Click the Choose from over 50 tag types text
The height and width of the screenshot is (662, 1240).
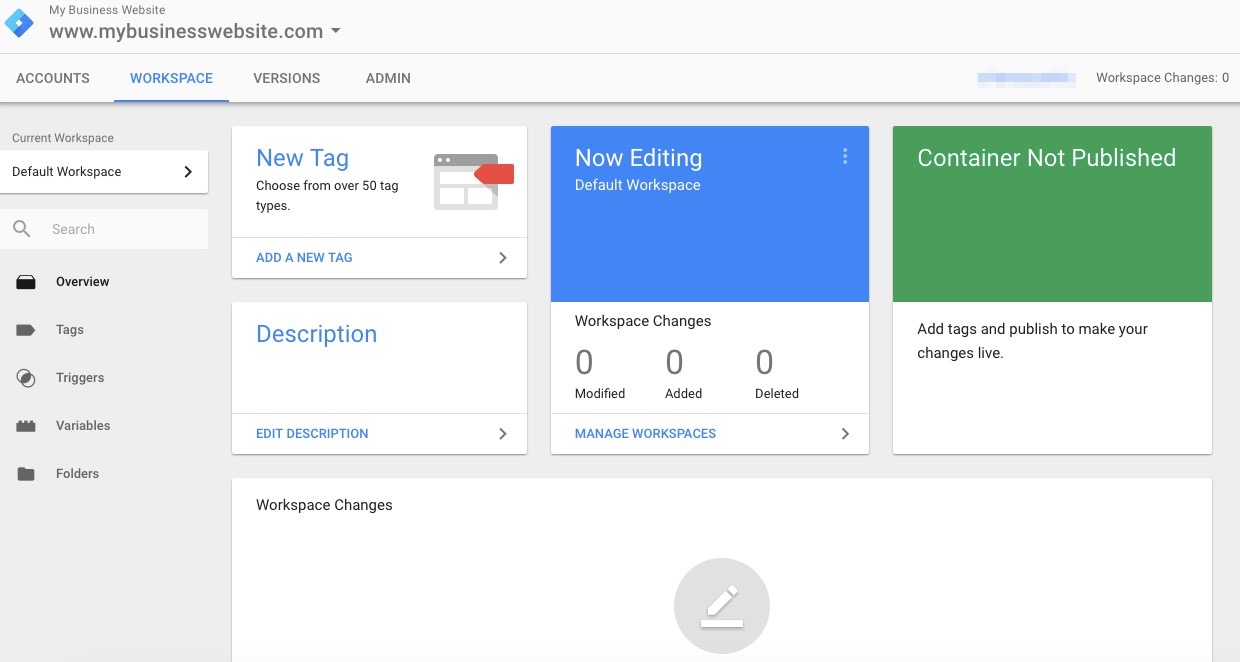[x=327, y=195]
